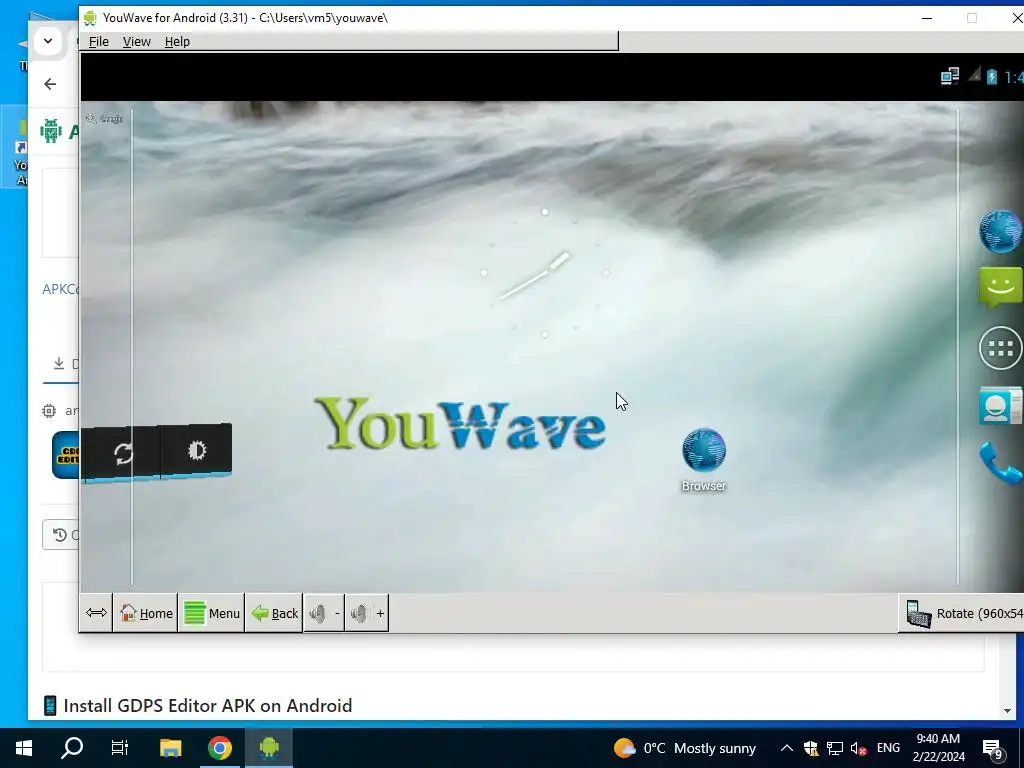Click the network tray icon
This screenshot has width=1024, height=768.
(x=835, y=748)
